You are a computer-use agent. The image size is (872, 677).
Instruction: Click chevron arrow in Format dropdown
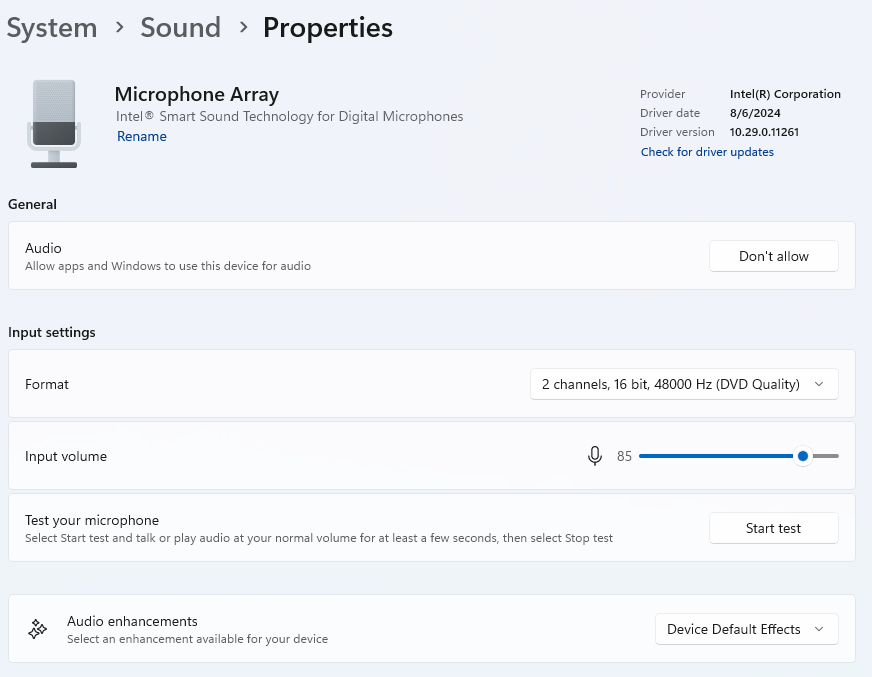pyautogui.click(x=819, y=384)
